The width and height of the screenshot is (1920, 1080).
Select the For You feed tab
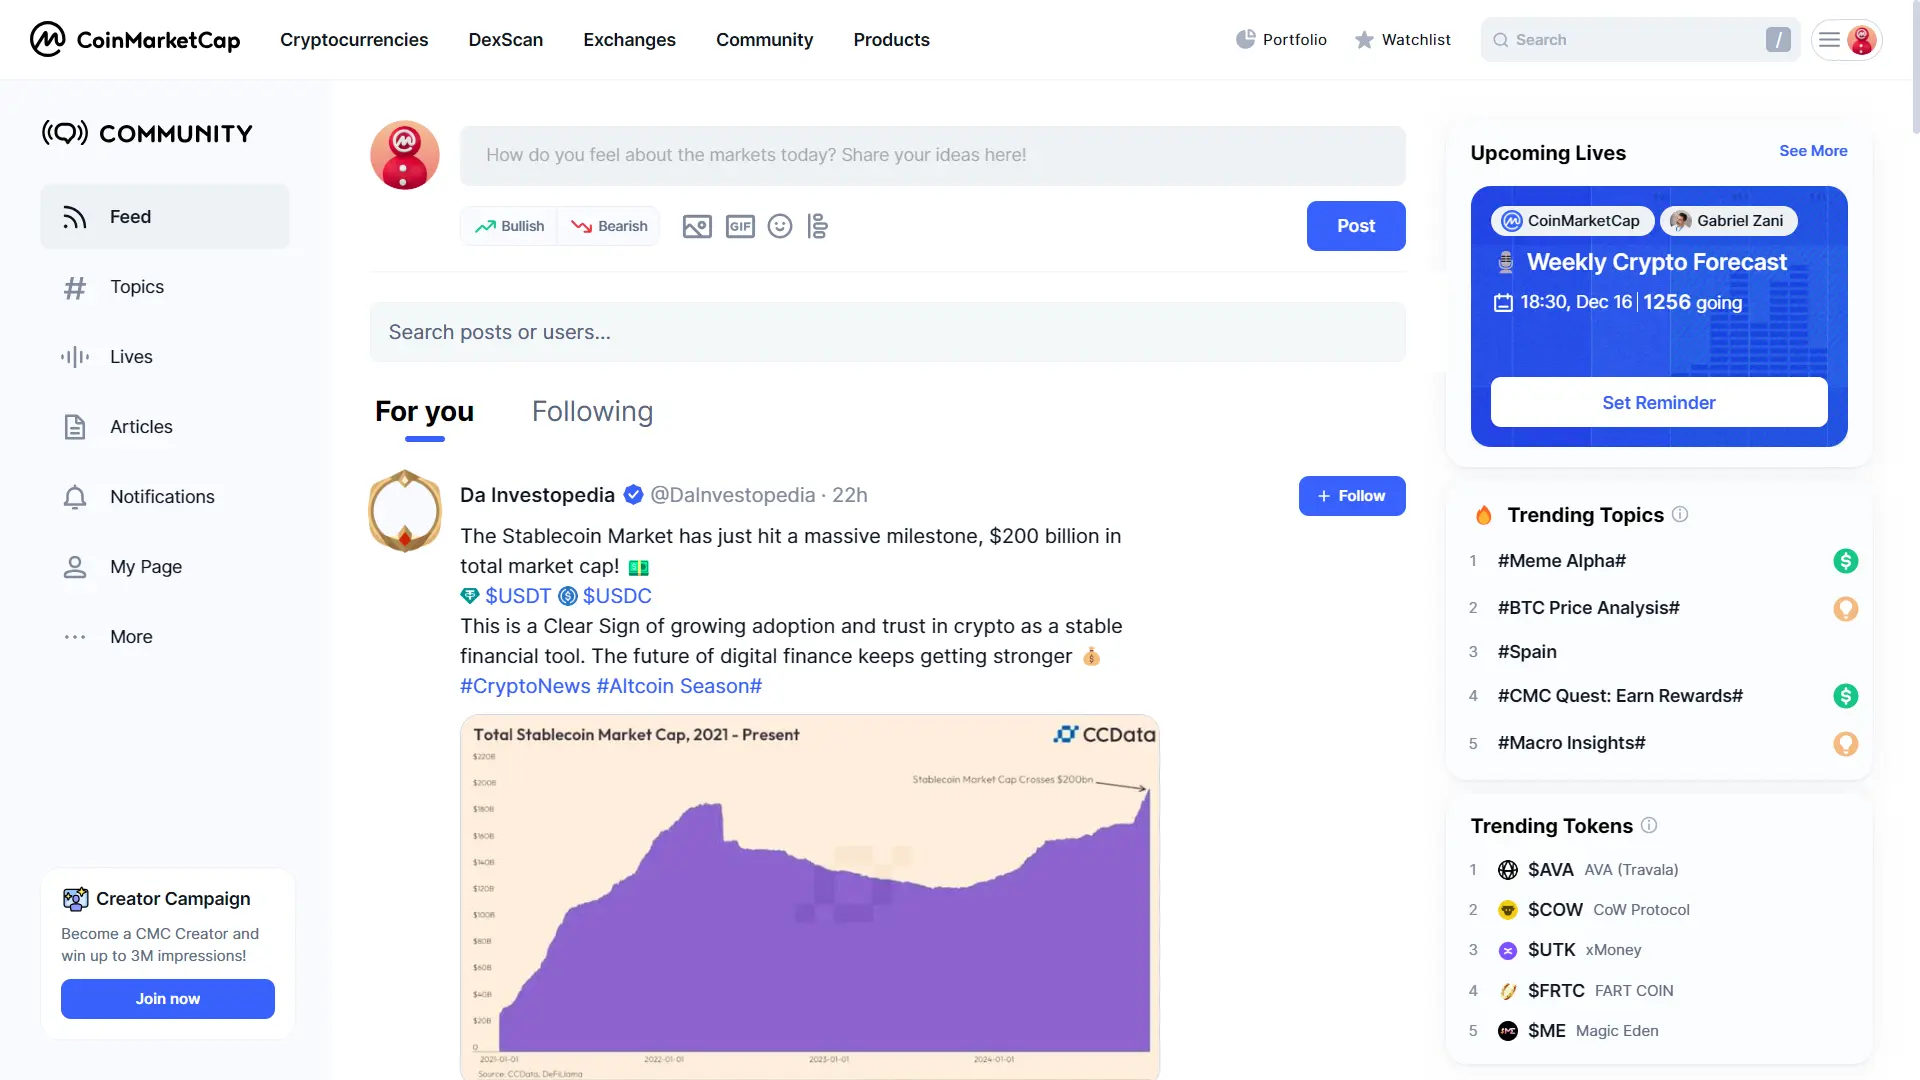423,410
